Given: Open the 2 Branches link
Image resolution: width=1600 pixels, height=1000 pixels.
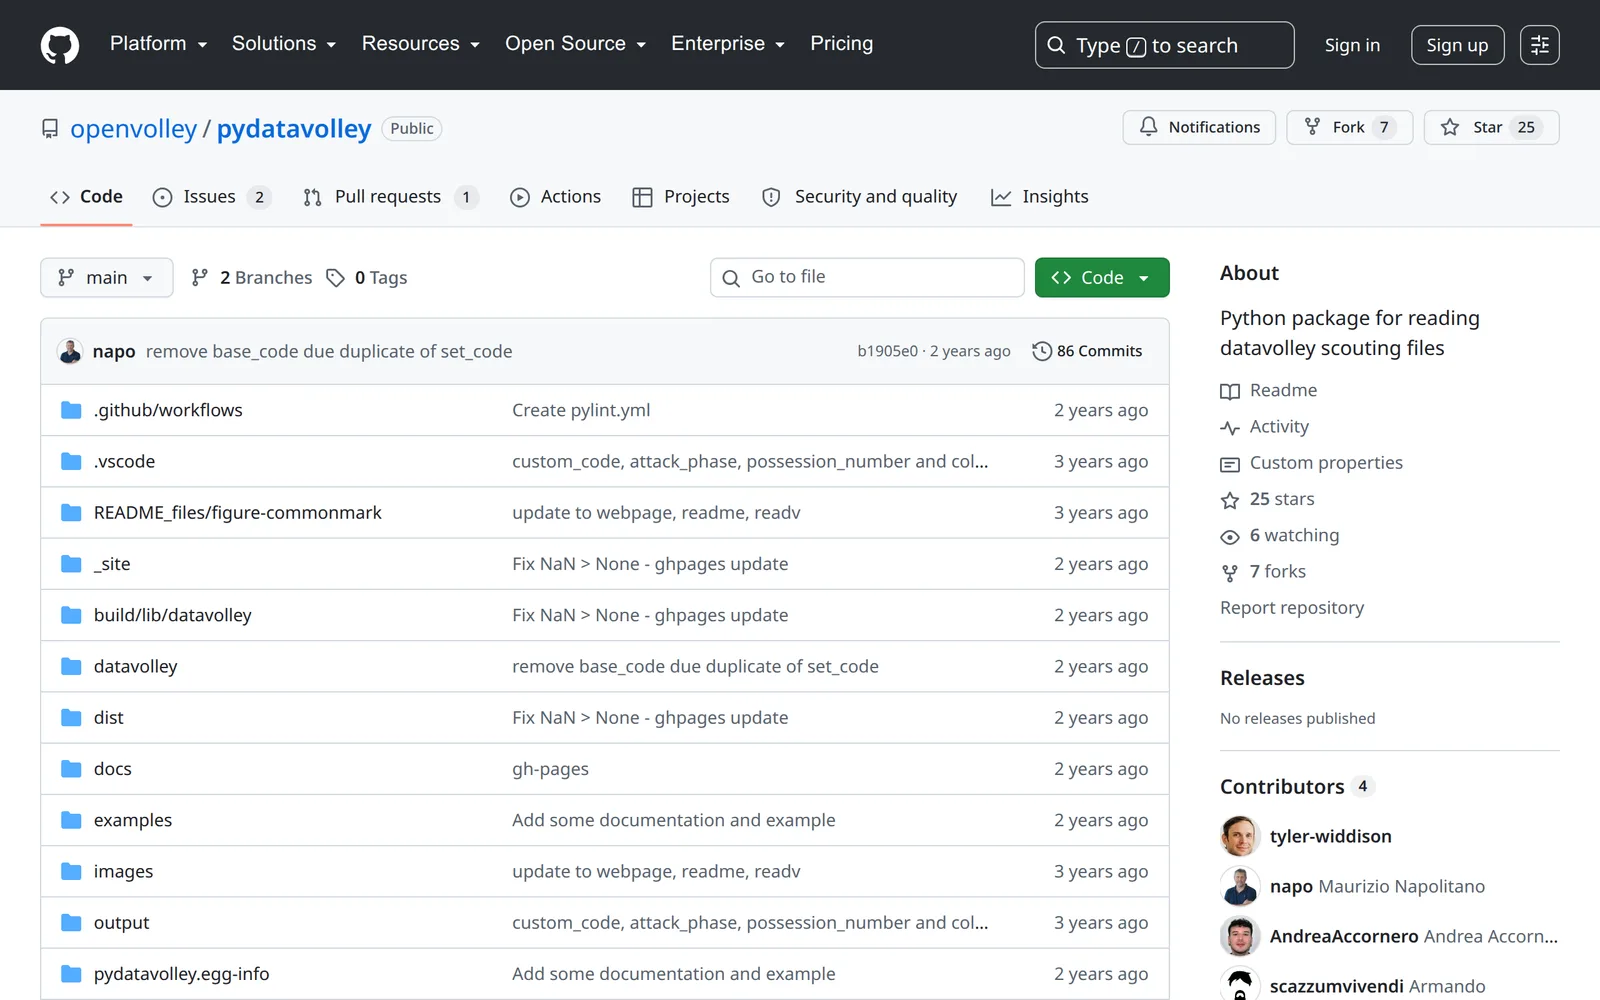Looking at the screenshot, I should (x=252, y=278).
